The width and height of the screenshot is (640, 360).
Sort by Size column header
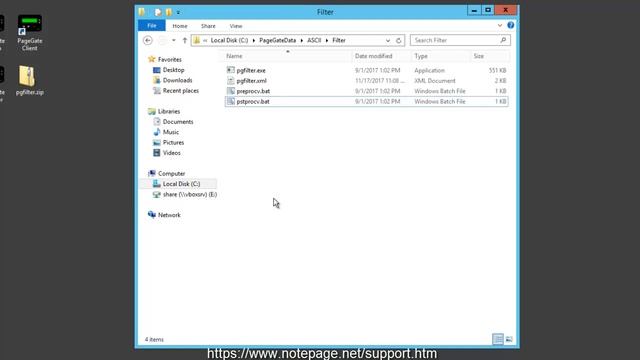tap(490, 56)
